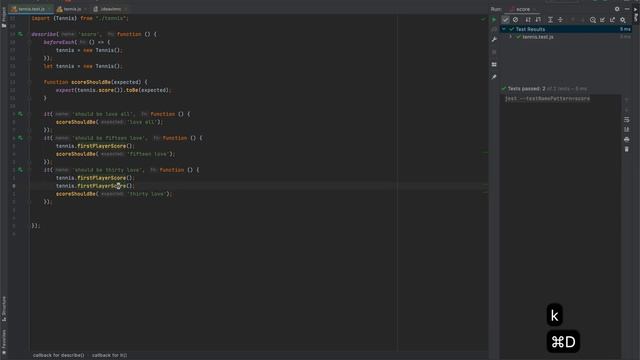640x360 pixels.
Task: Fold the beforeEach block in gutter
Action: click(29, 42)
